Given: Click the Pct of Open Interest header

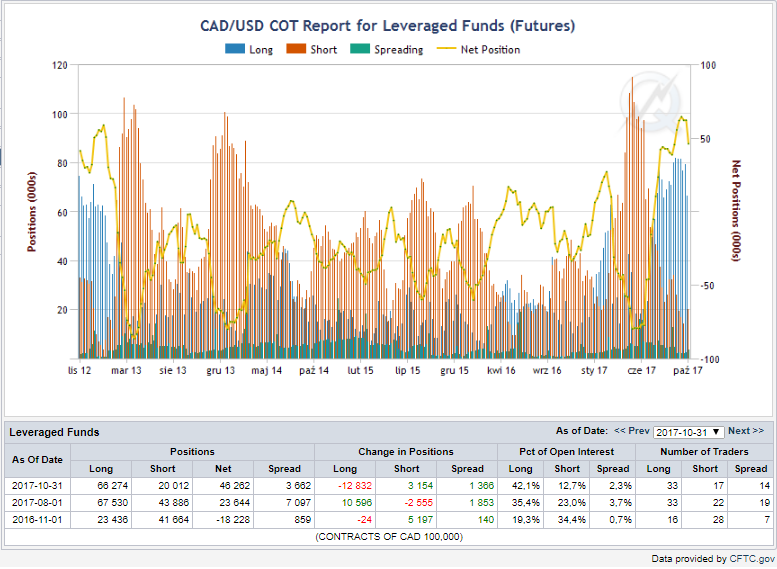Looking at the screenshot, I should coord(566,452).
